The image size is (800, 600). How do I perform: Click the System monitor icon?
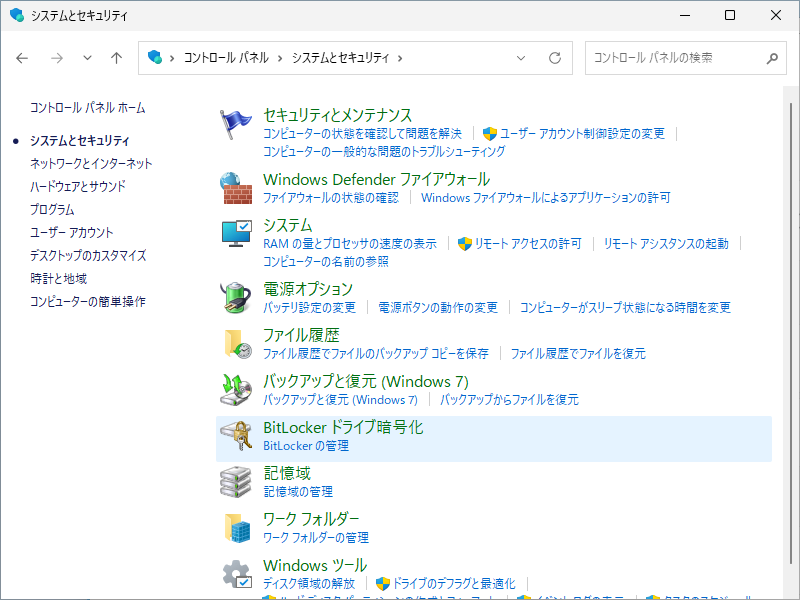(x=236, y=234)
